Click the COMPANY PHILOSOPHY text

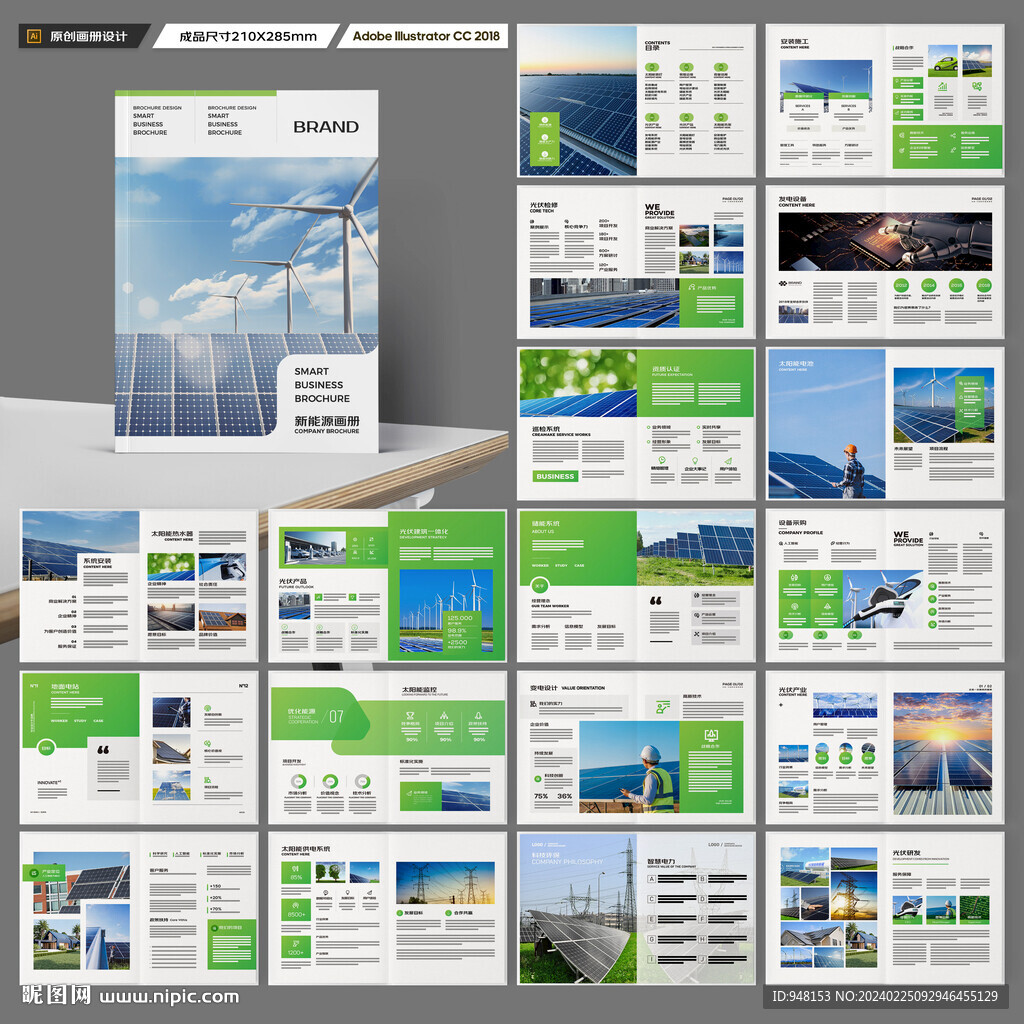[x=567, y=861]
